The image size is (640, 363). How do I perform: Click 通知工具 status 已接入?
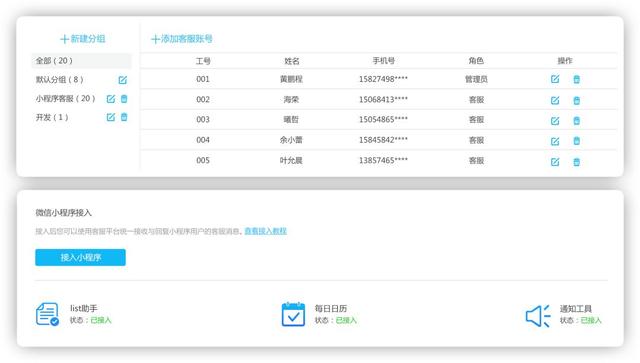coord(591,320)
